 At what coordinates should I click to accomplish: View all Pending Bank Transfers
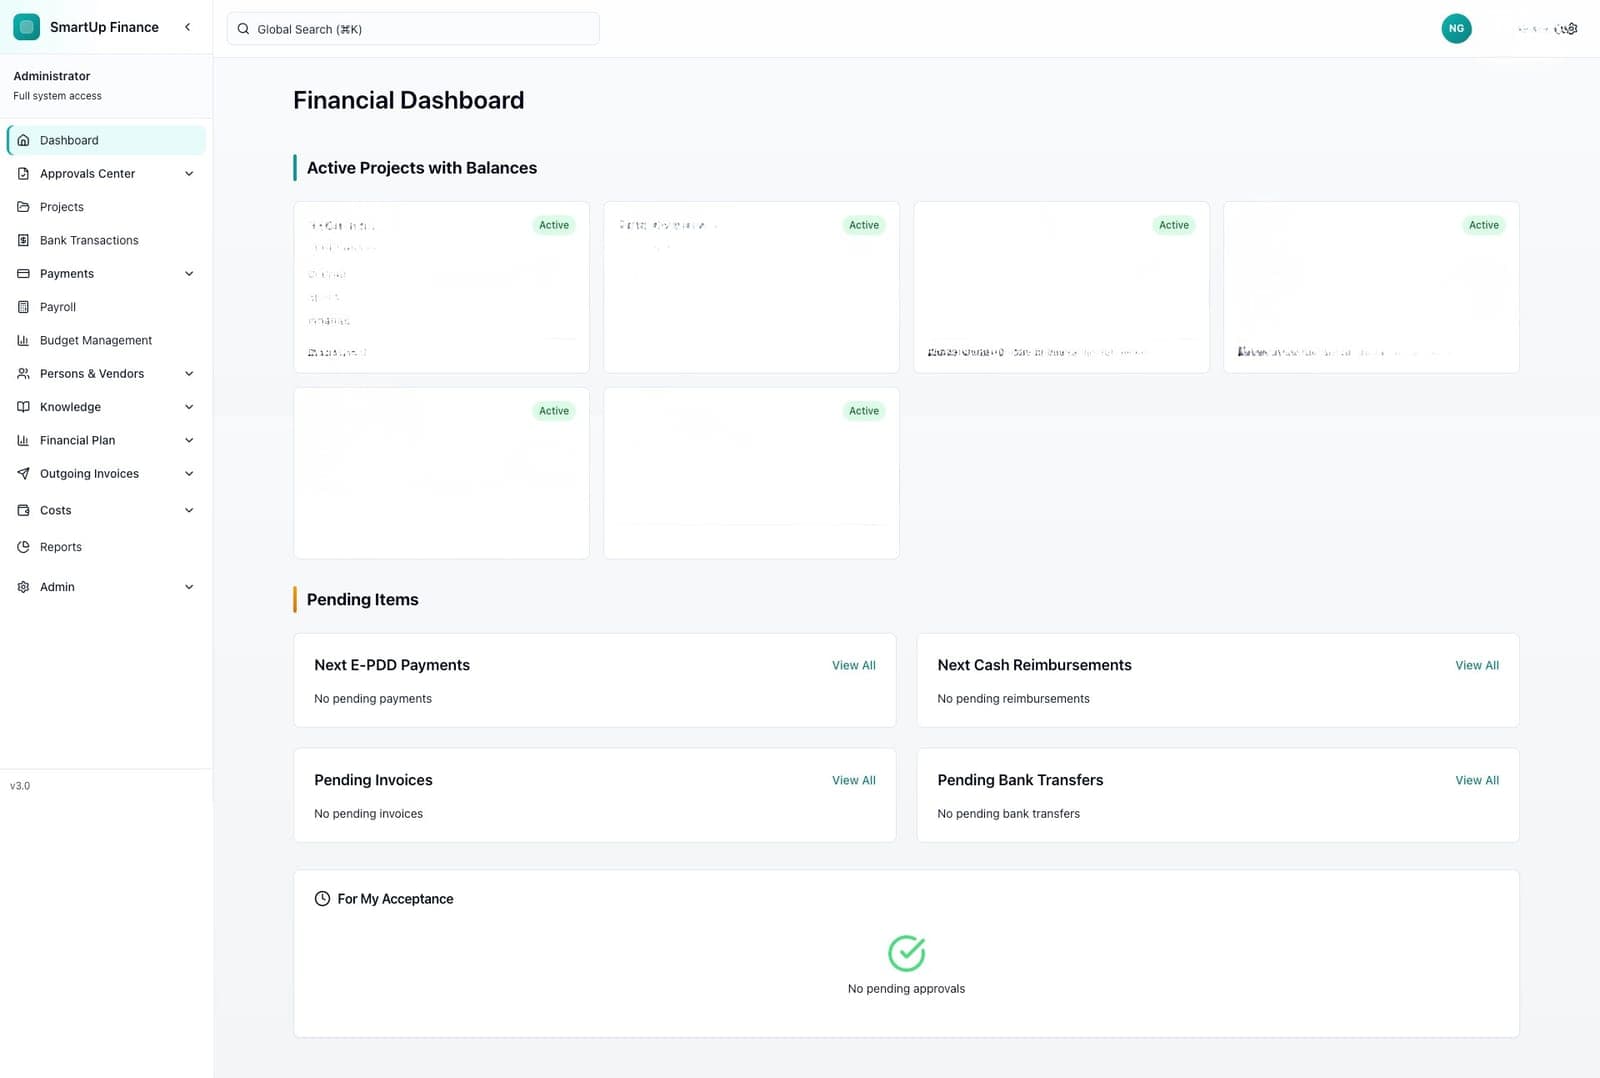pos(1477,780)
